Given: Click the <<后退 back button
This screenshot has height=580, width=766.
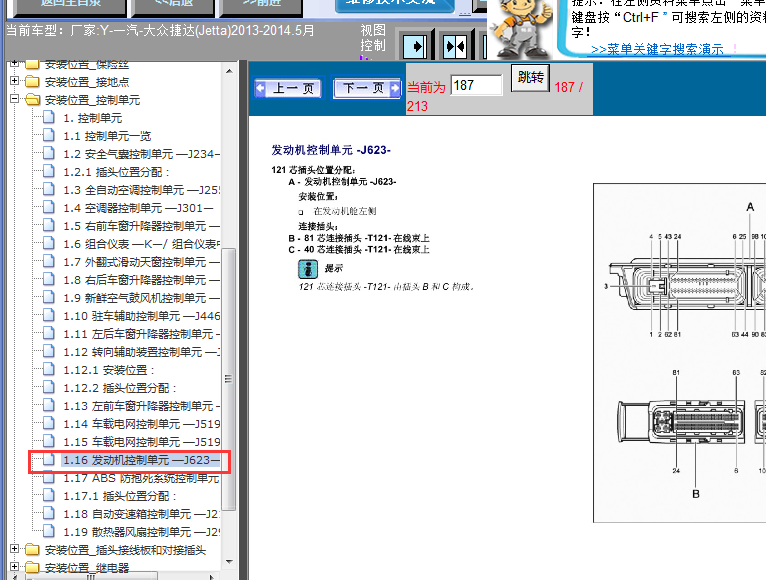Looking at the screenshot, I should click(x=173, y=6).
